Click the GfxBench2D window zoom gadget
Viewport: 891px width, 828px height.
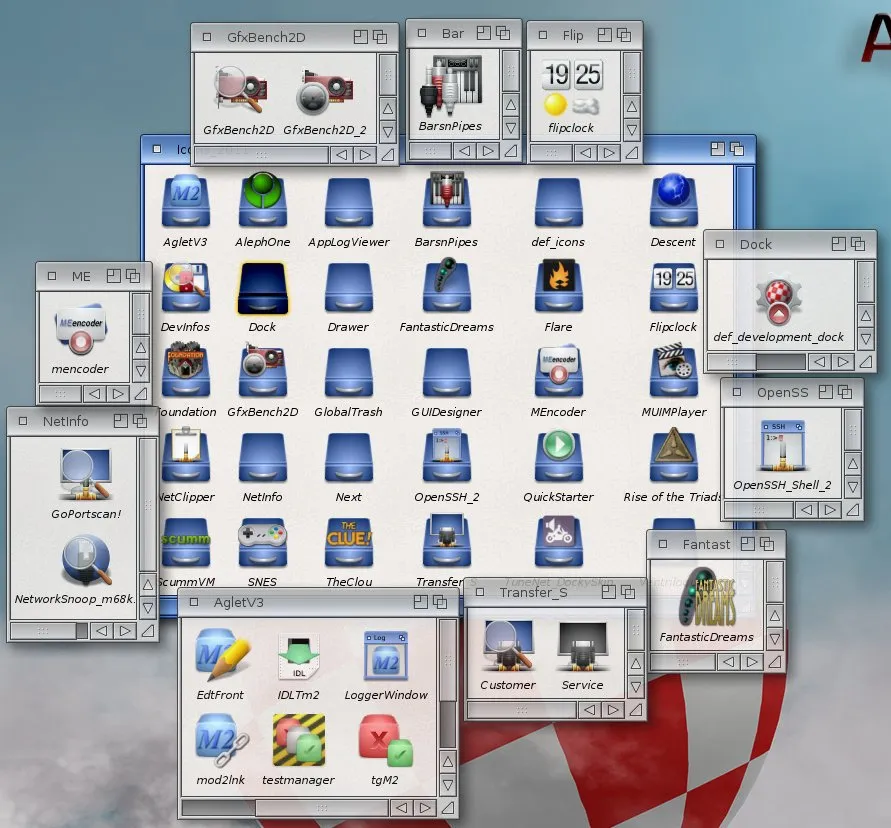coord(360,37)
